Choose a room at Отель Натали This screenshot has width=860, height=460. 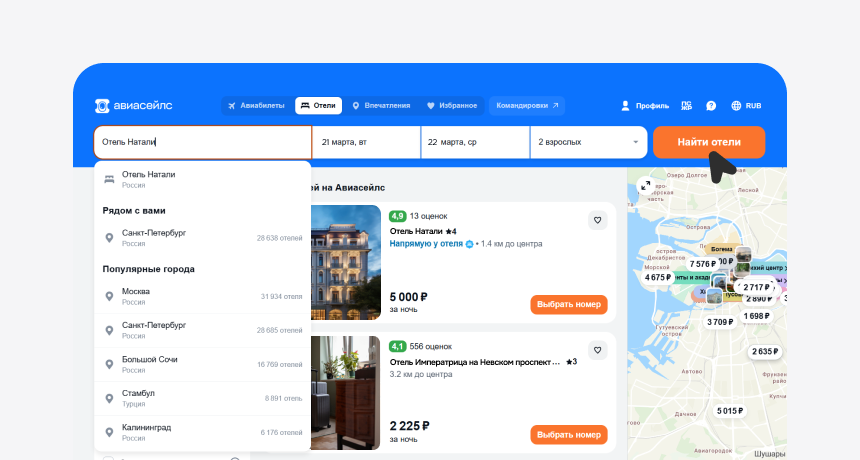568,305
